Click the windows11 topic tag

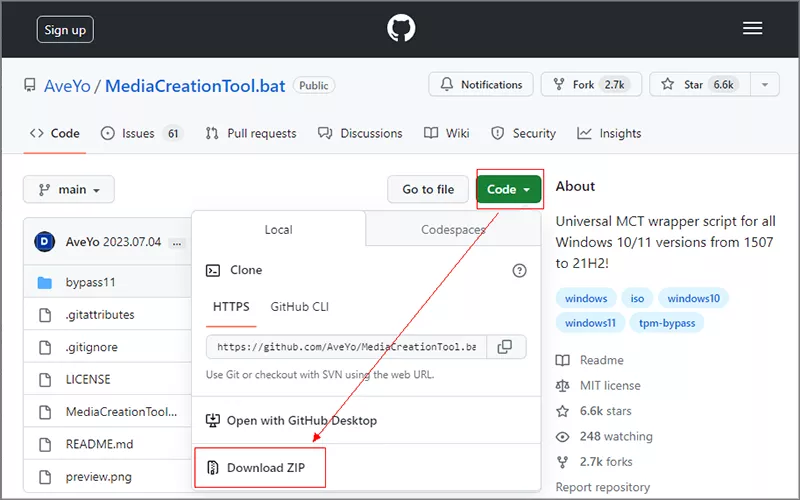point(590,323)
